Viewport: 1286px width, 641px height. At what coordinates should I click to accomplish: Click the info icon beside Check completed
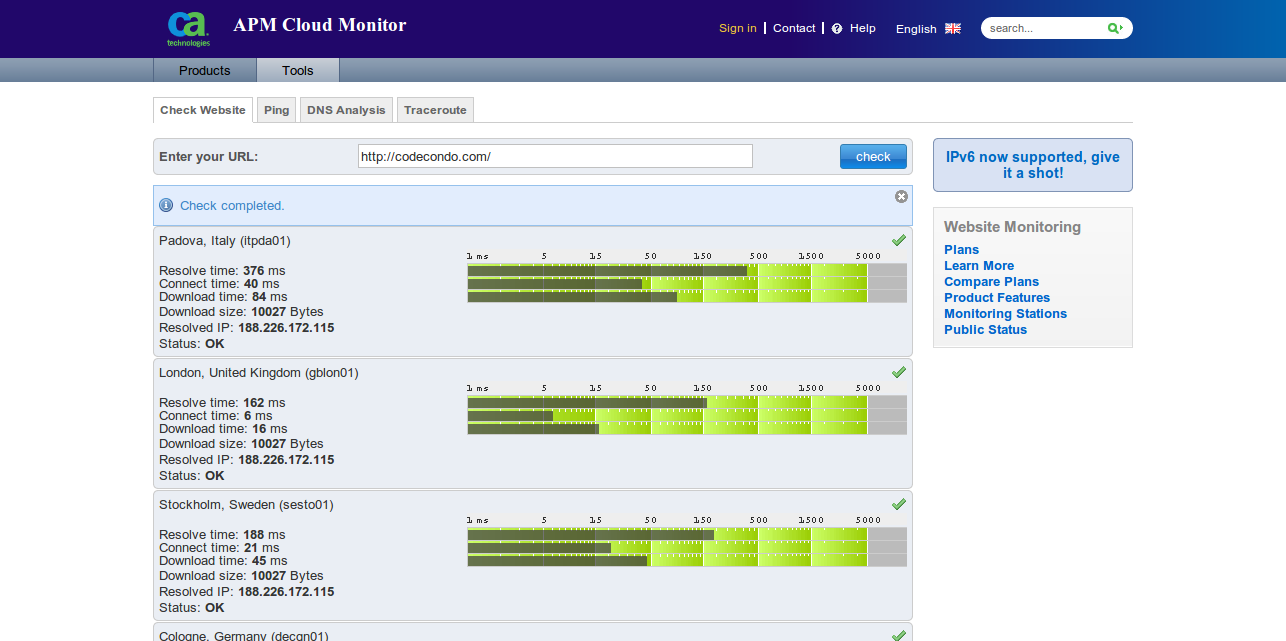[166, 205]
